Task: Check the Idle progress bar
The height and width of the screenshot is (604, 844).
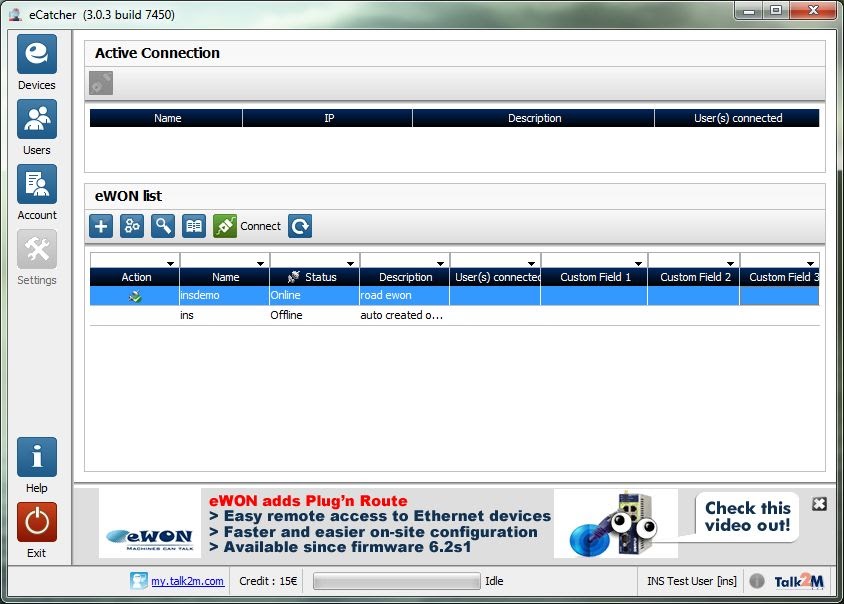Action: pyautogui.click(x=394, y=580)
